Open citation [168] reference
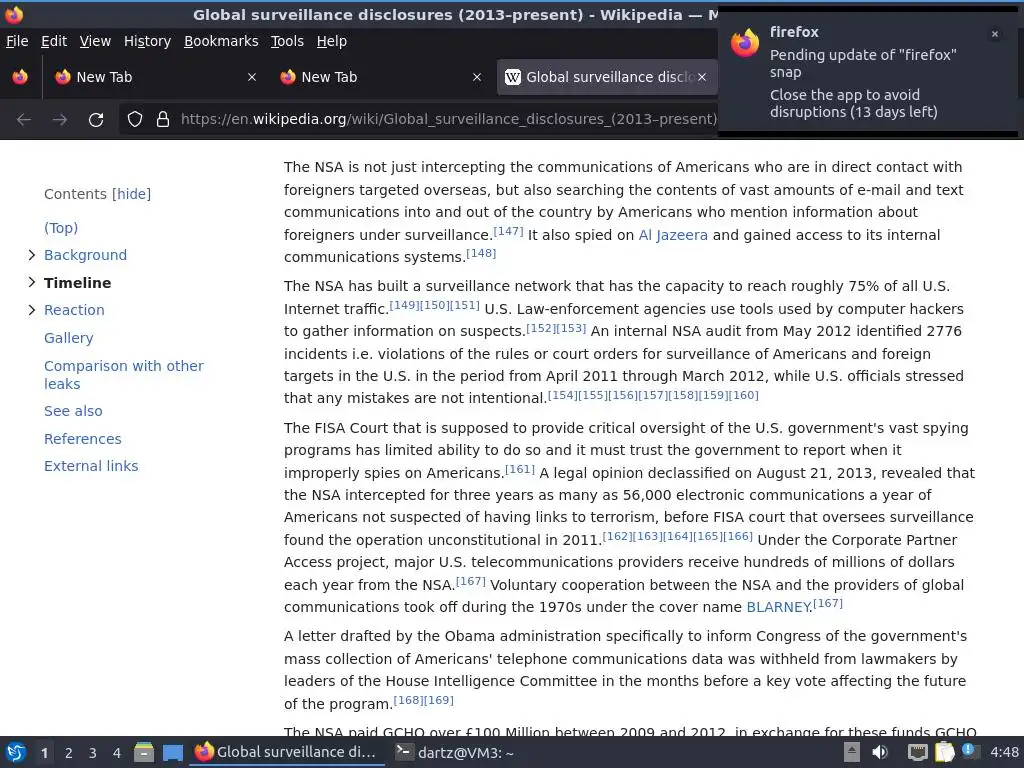Screen dimensions: 1024x768 tap(408, 700)
